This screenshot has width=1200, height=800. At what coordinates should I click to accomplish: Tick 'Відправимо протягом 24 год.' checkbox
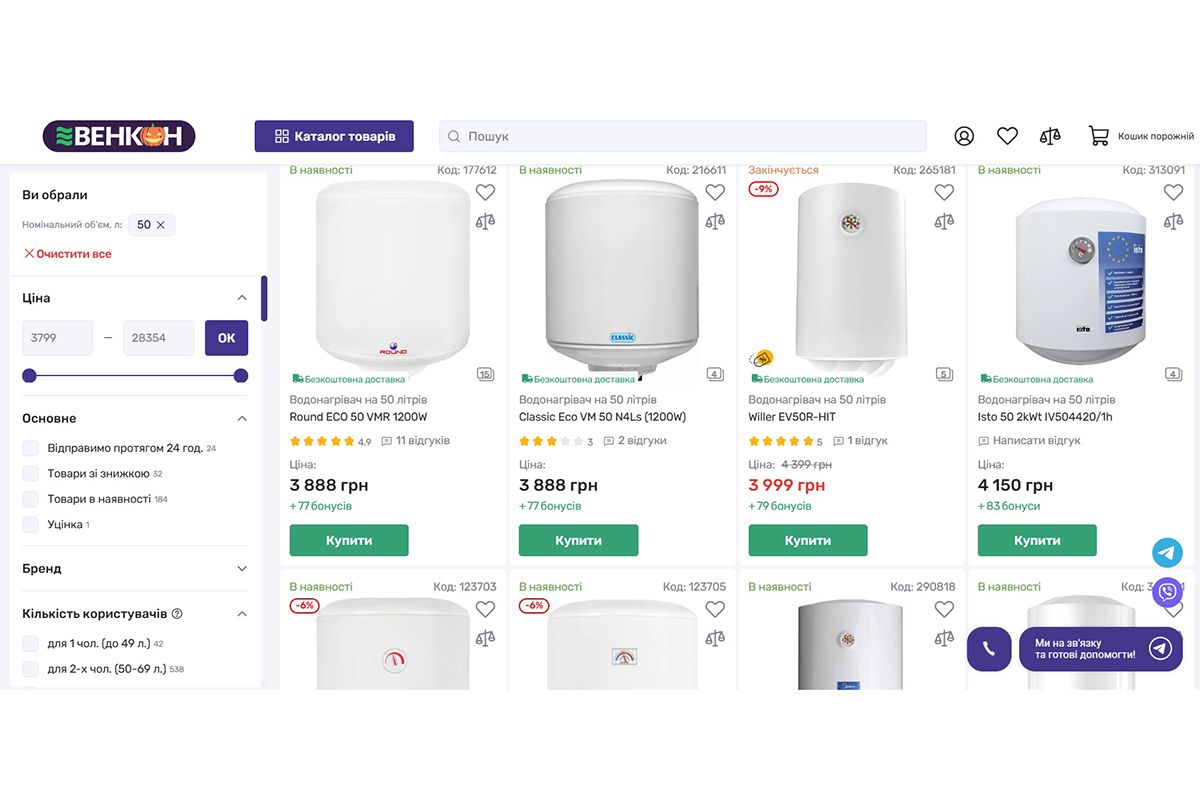pyautogui.click(x=31, y=448)
